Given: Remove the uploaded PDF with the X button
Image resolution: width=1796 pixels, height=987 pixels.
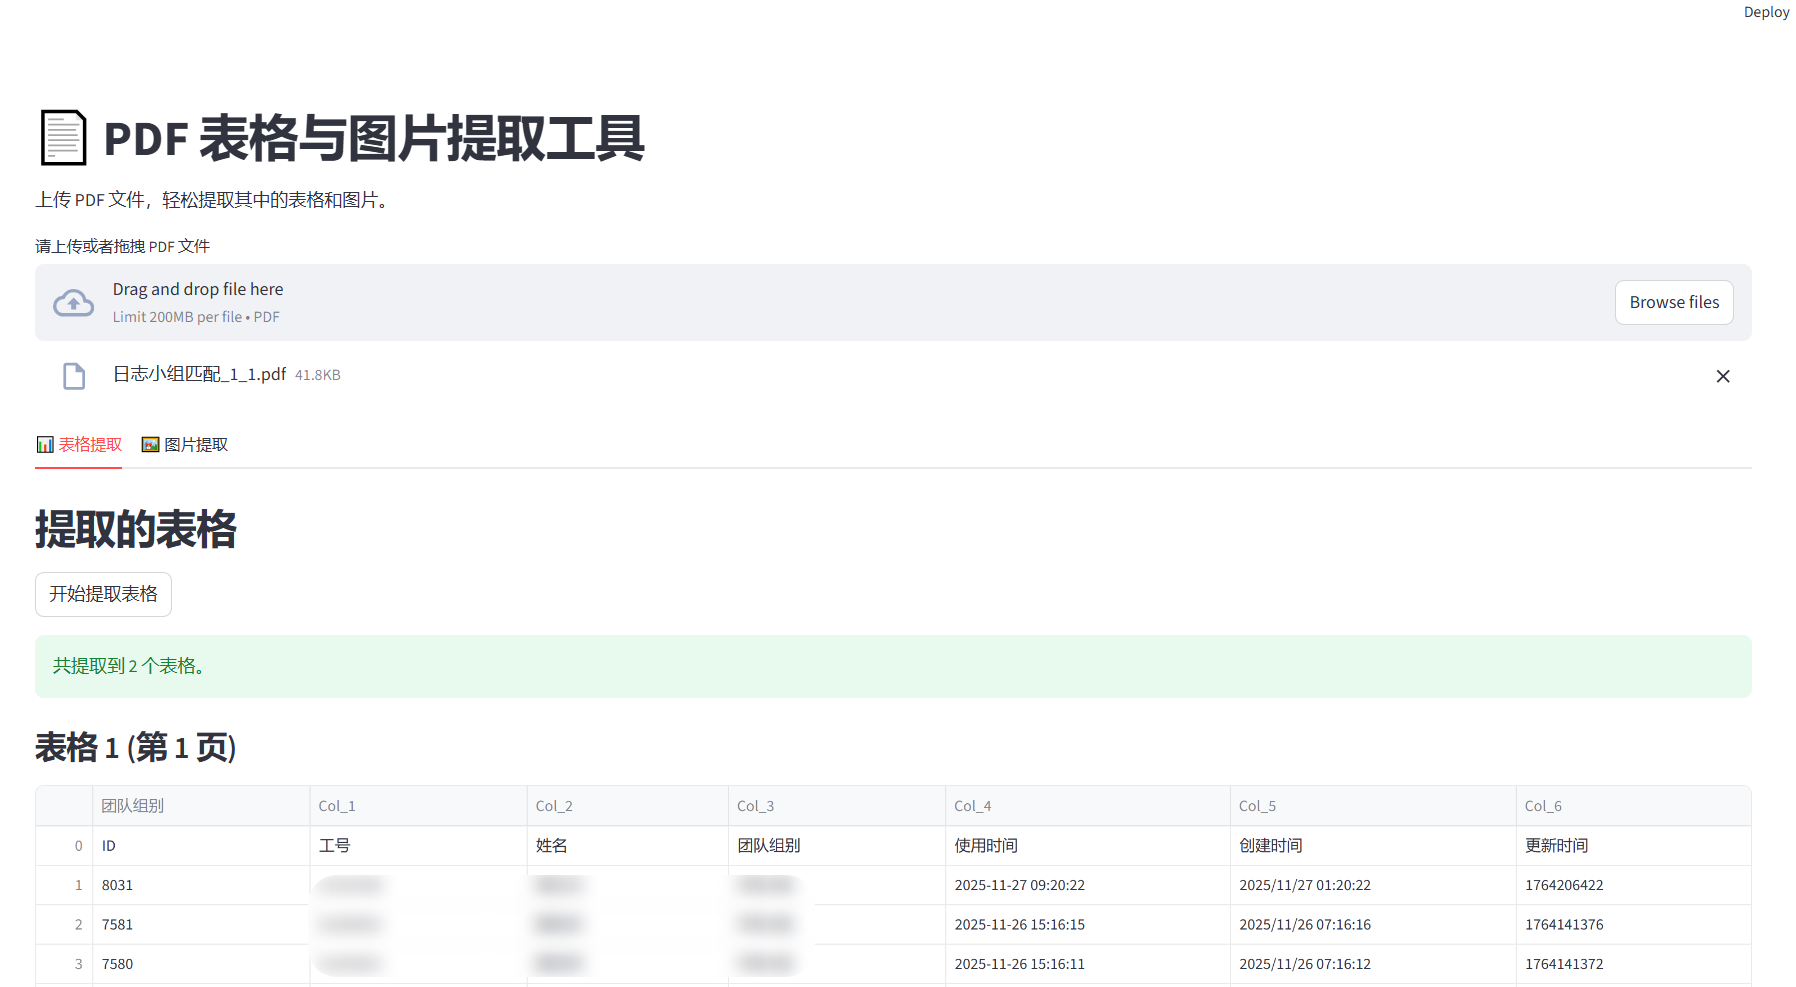Looking at the screenshot, I should pos(1723,376).
